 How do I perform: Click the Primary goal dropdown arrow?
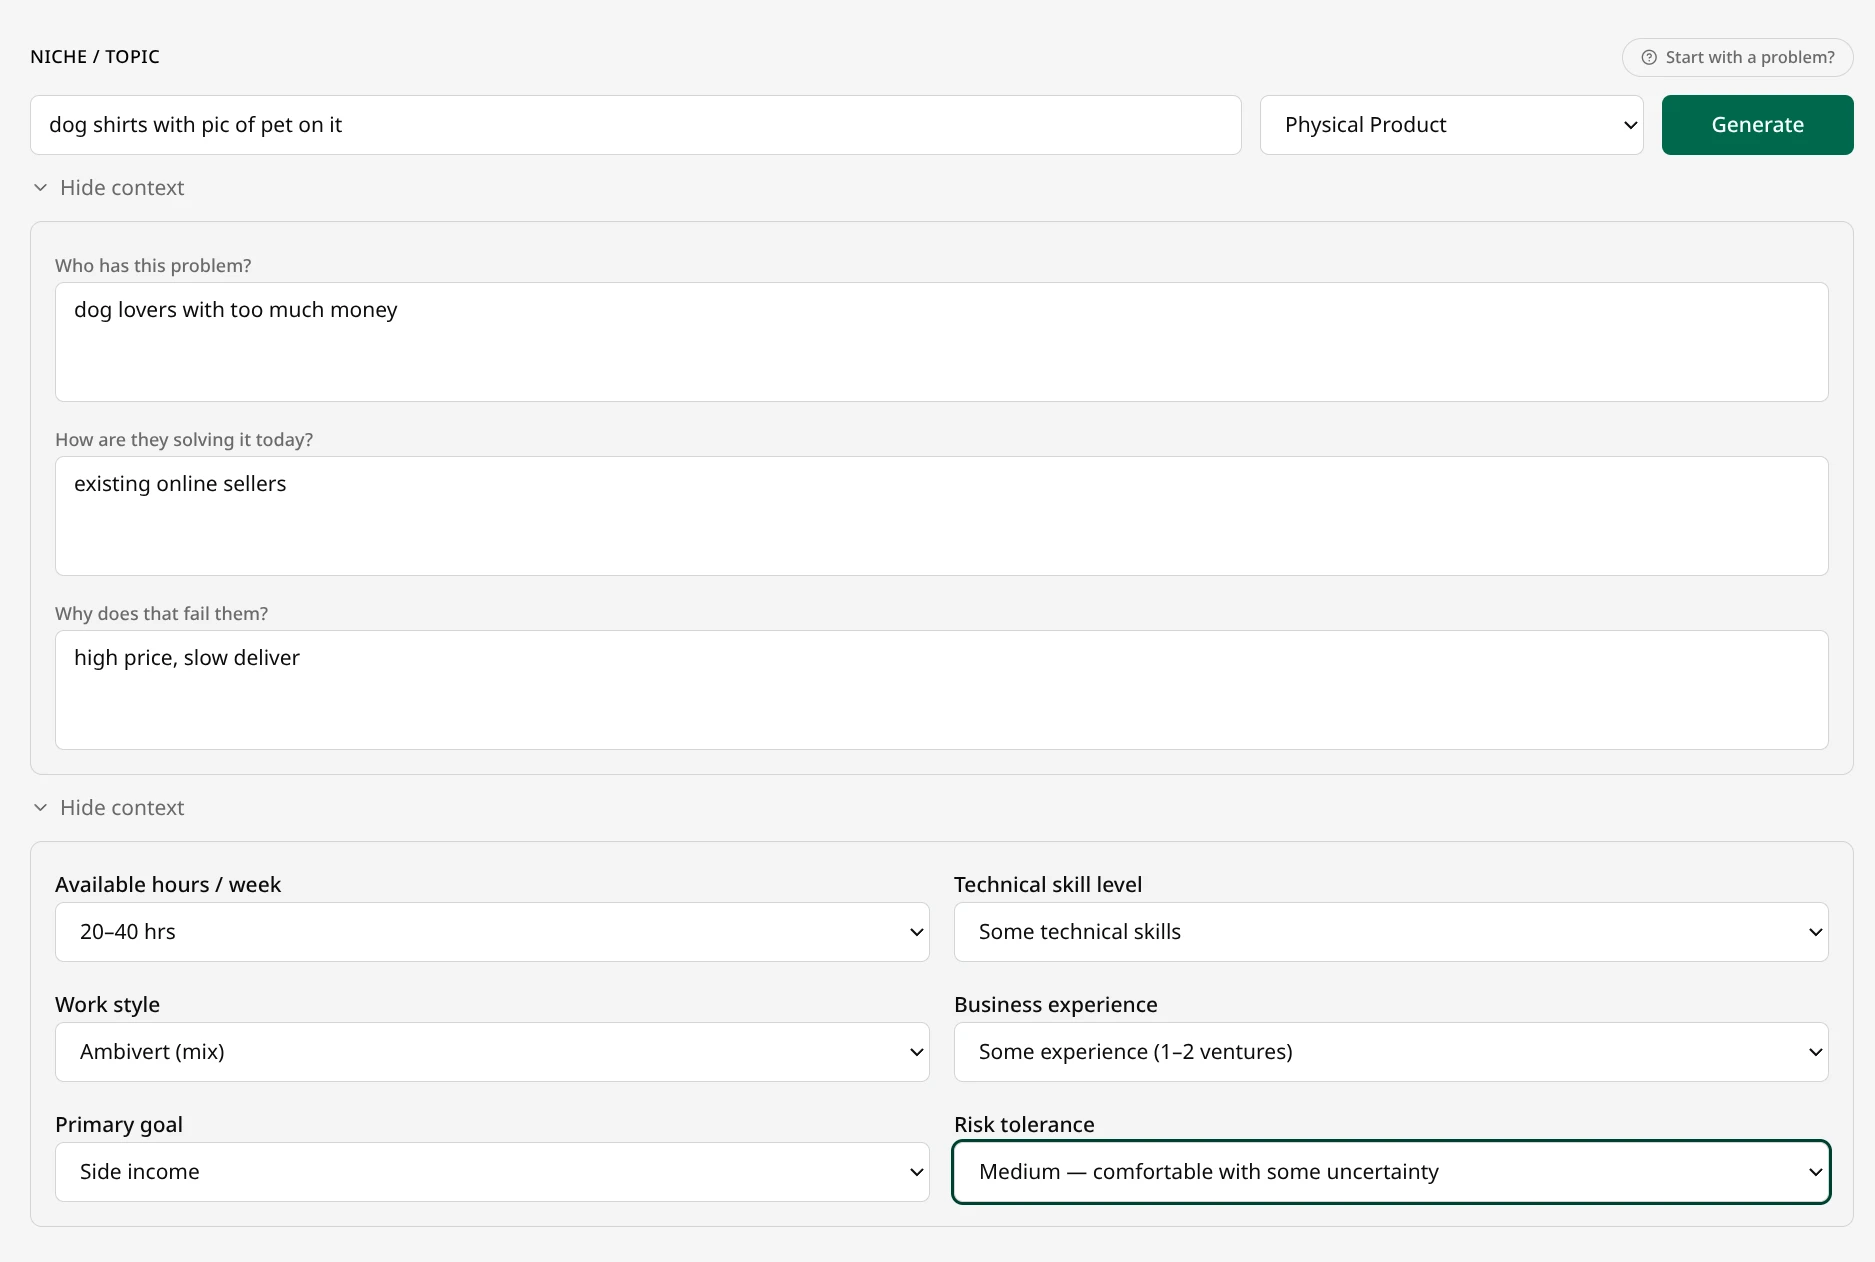915,1172
